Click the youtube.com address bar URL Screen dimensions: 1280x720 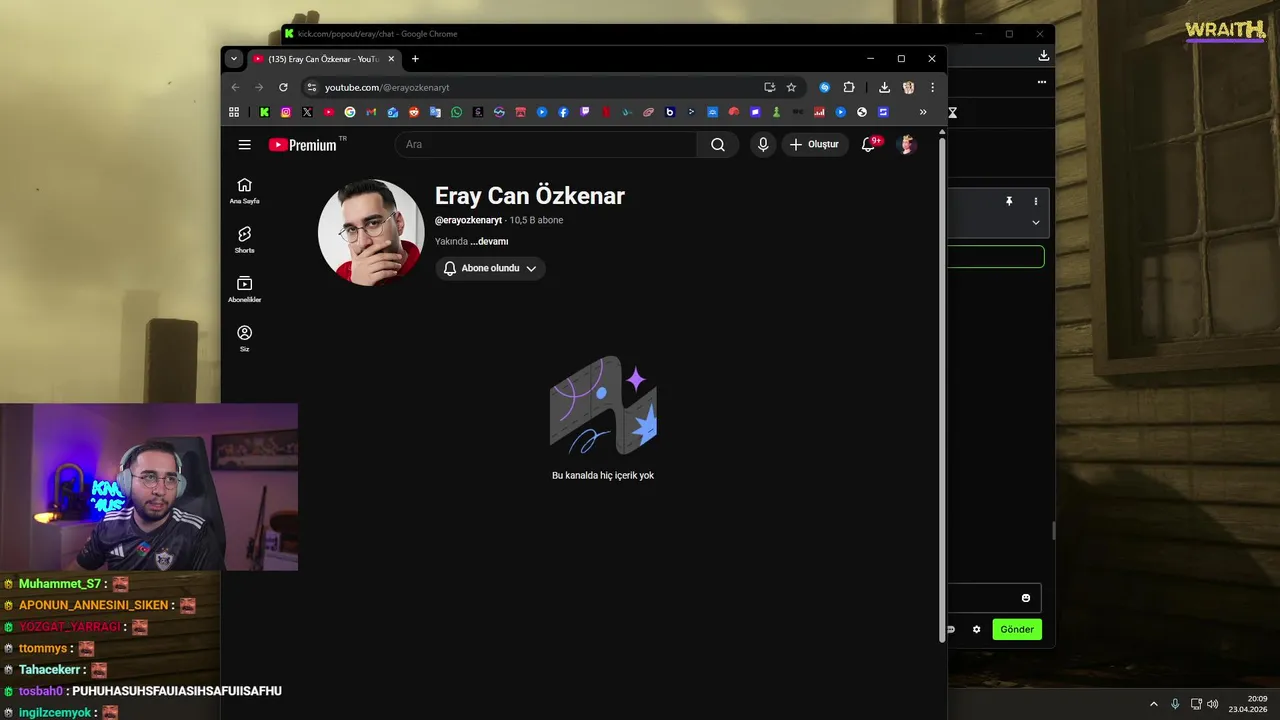pyautogui.click(x=387, y=87)
